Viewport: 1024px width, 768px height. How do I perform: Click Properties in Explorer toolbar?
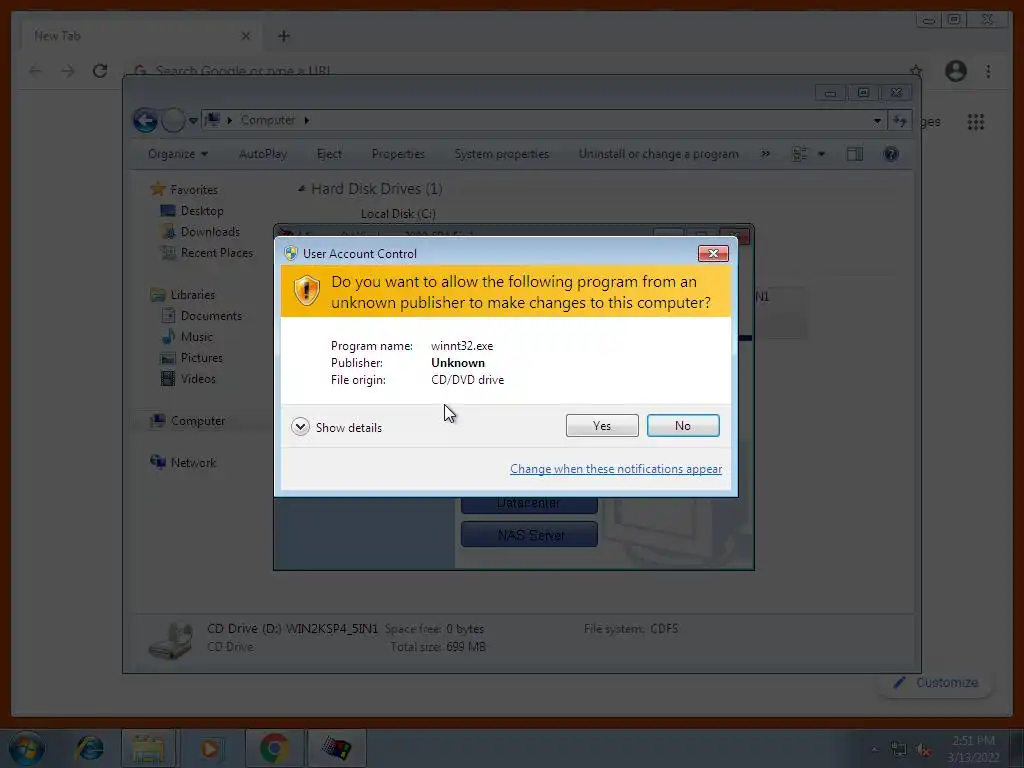[x=398, y=154]
